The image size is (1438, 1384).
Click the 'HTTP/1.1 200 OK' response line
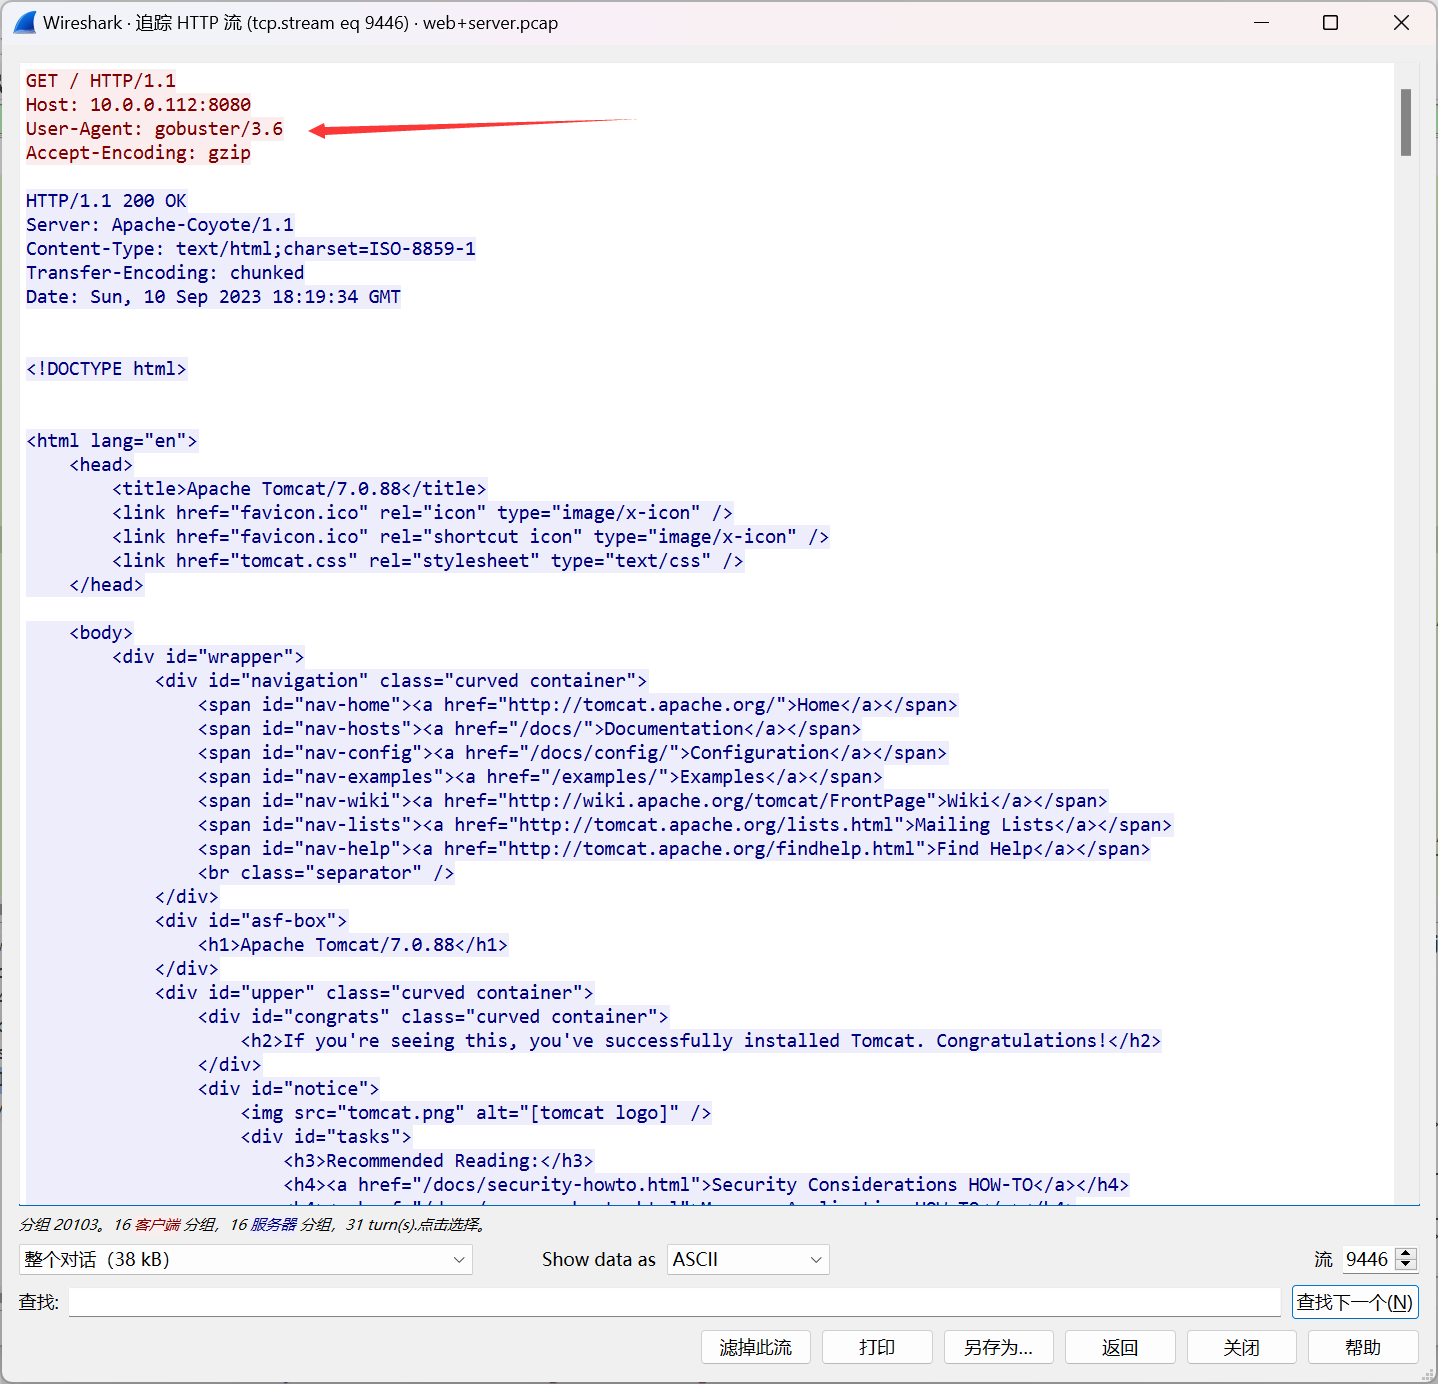click(106, 200)
